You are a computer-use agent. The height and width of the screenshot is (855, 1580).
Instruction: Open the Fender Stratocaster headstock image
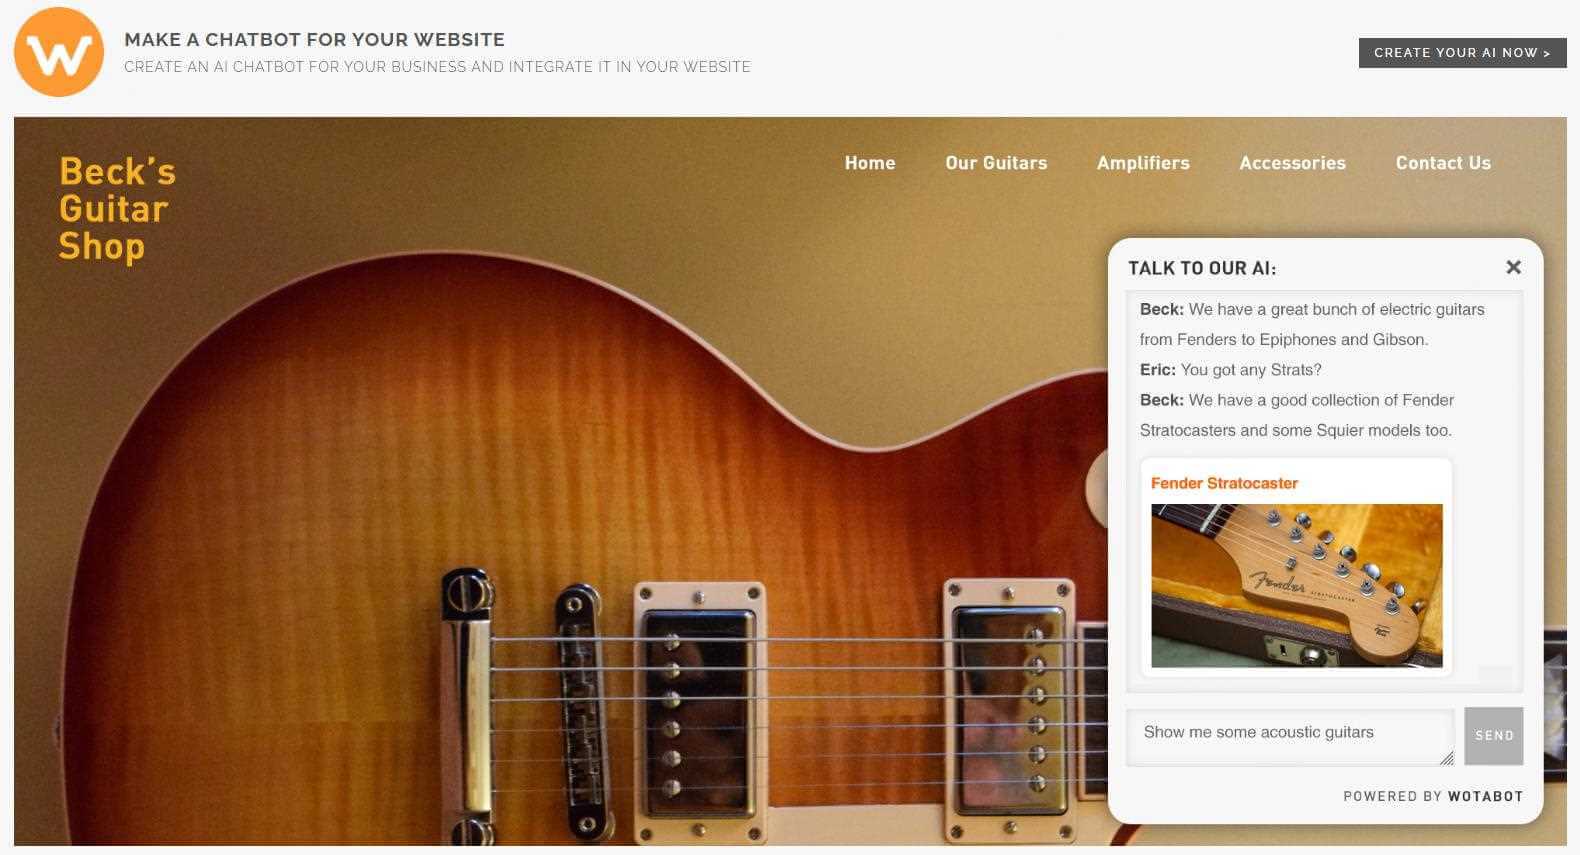pyautogui.click(x=1296, y=585)
